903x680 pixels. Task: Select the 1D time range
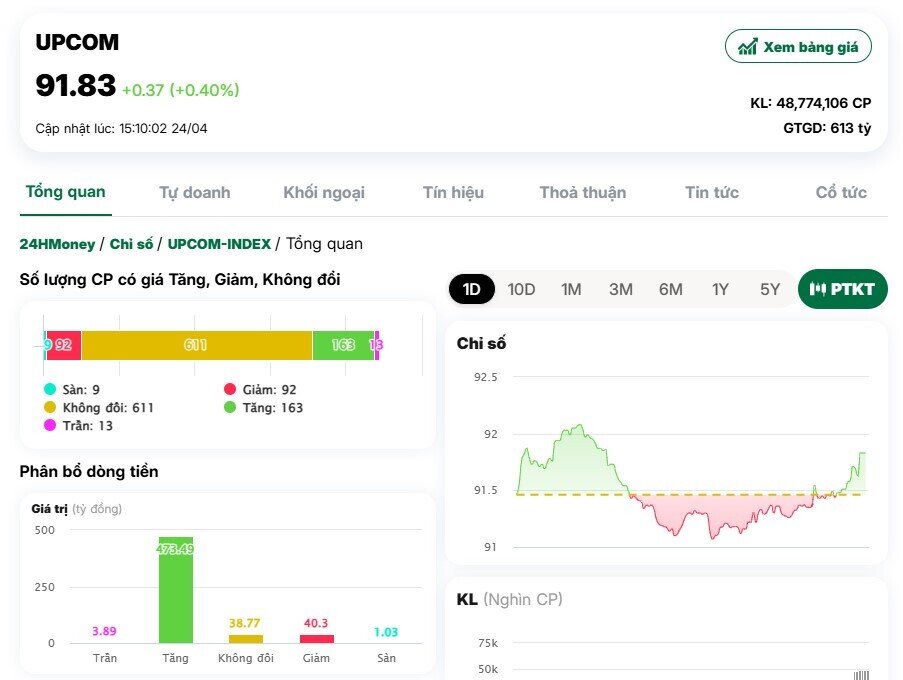472,289
